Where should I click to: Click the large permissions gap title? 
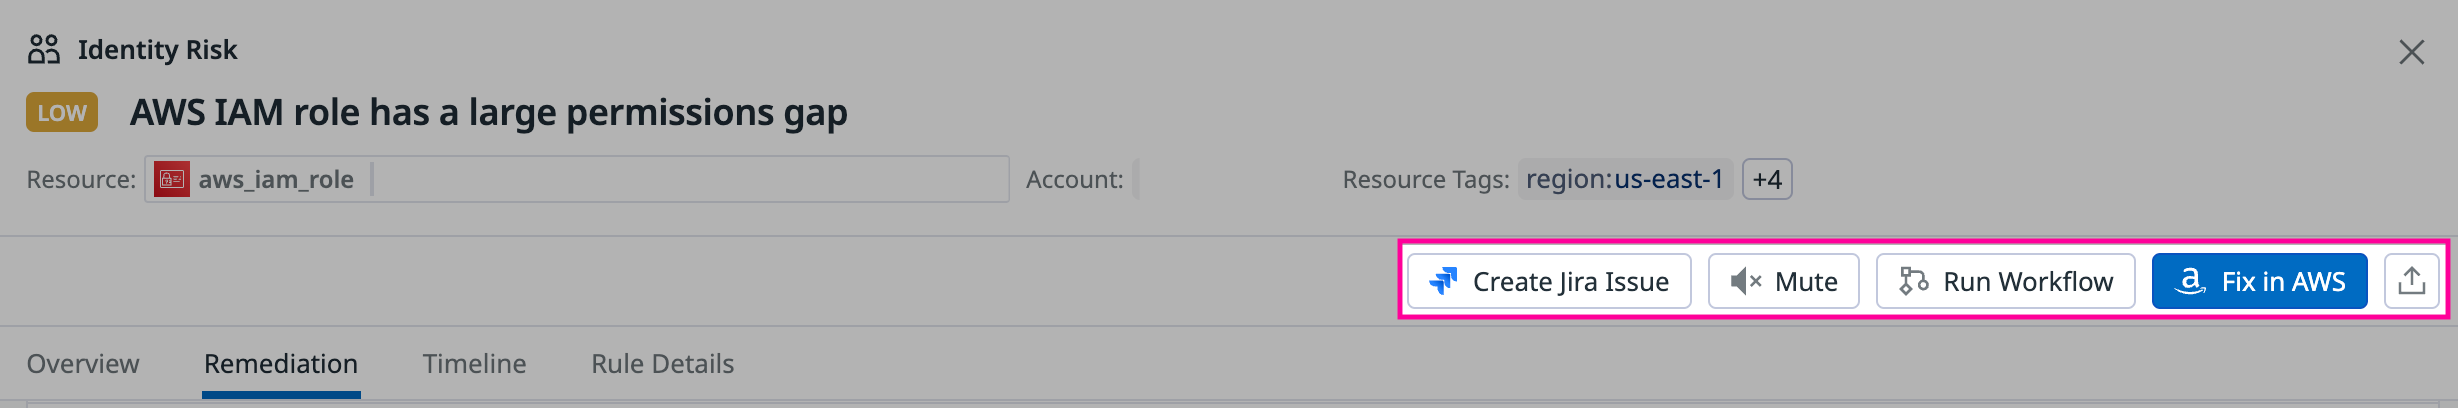click(x=488, y=113)
